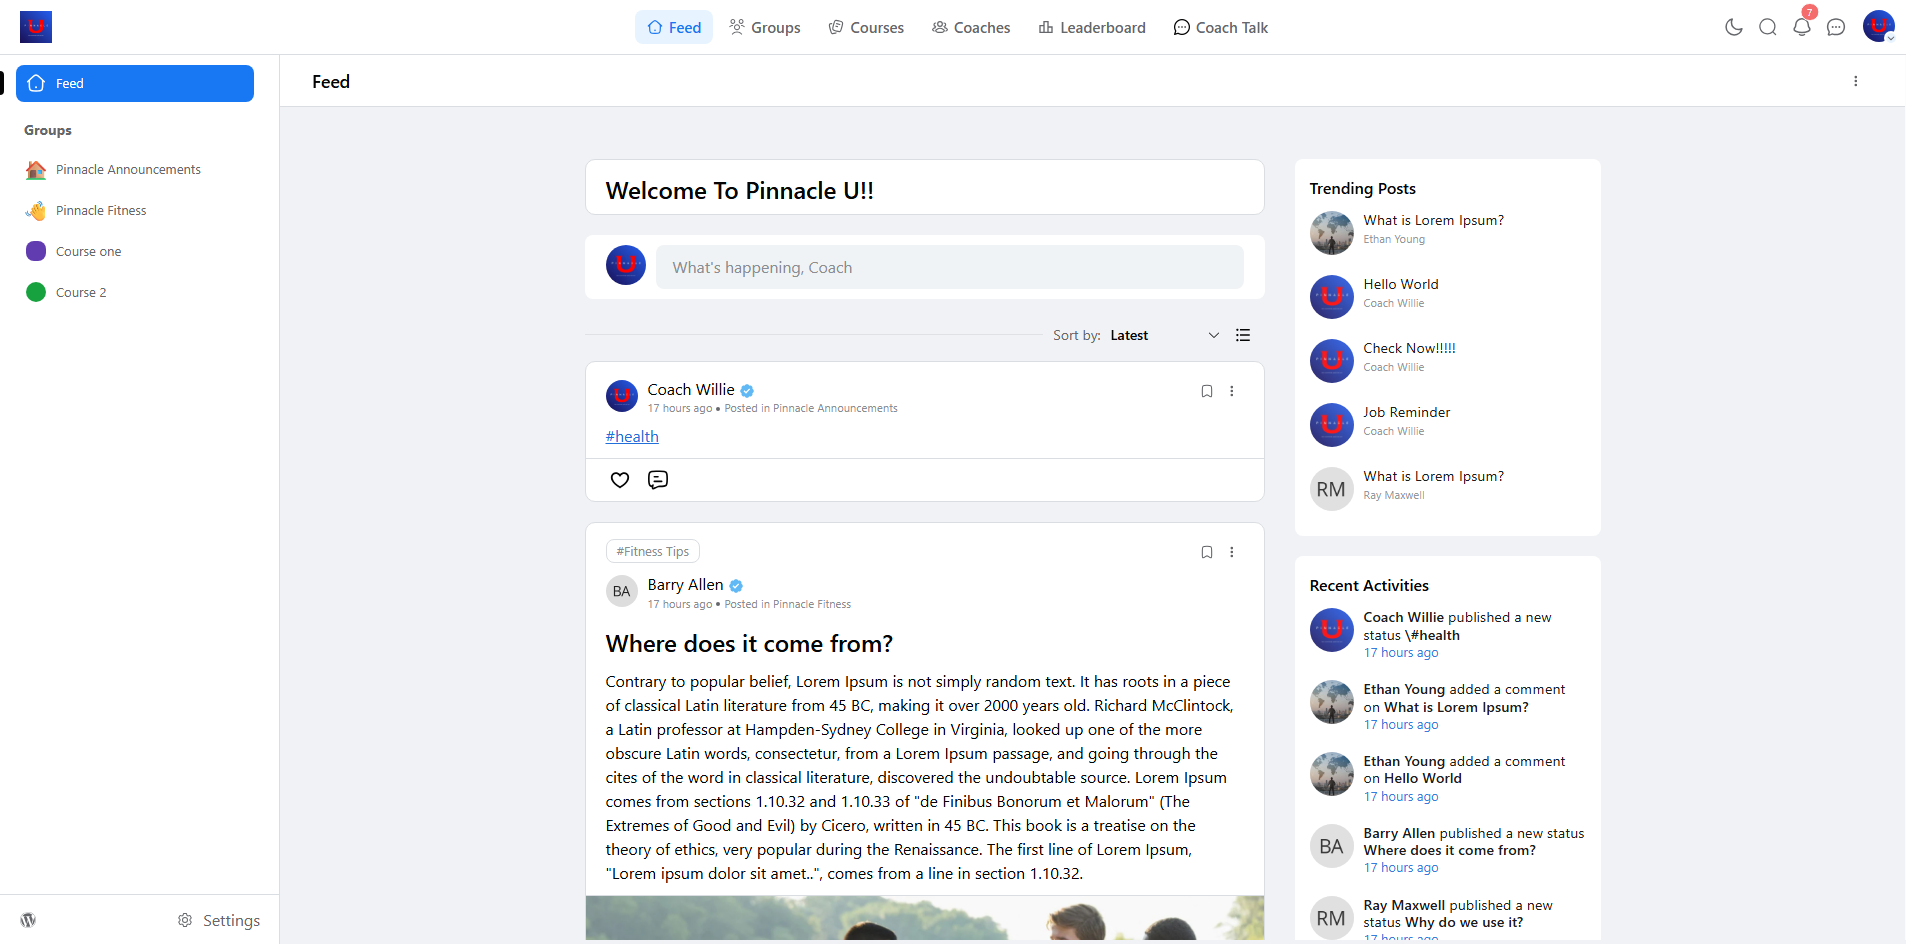Open the messages chat bubble icon
1906x944 pixels.
pyautogui.click(x=1835, y=27)
